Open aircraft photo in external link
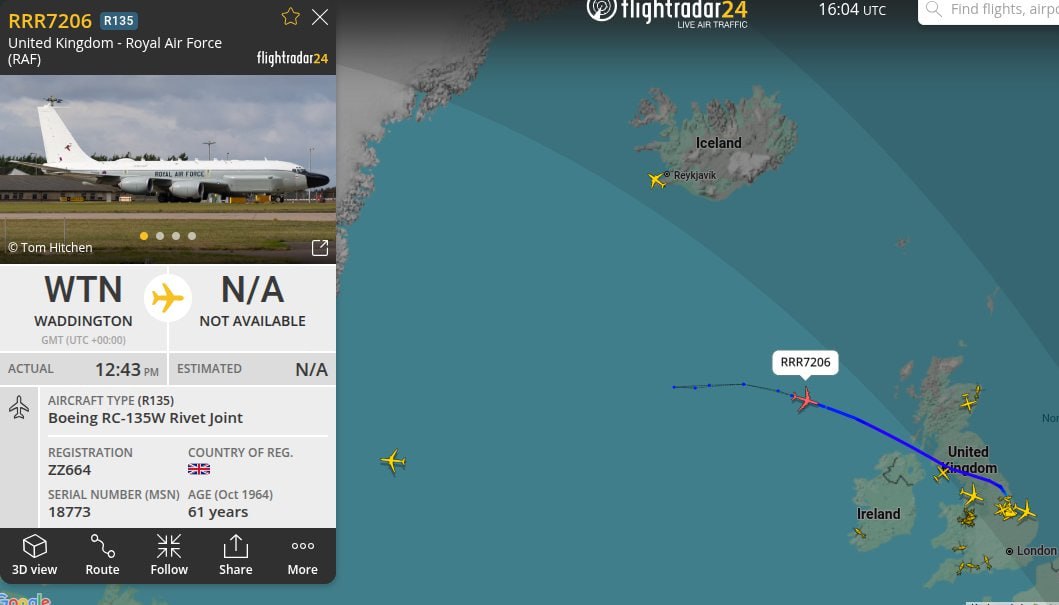 pyautogui.click(x=320, y=248)
